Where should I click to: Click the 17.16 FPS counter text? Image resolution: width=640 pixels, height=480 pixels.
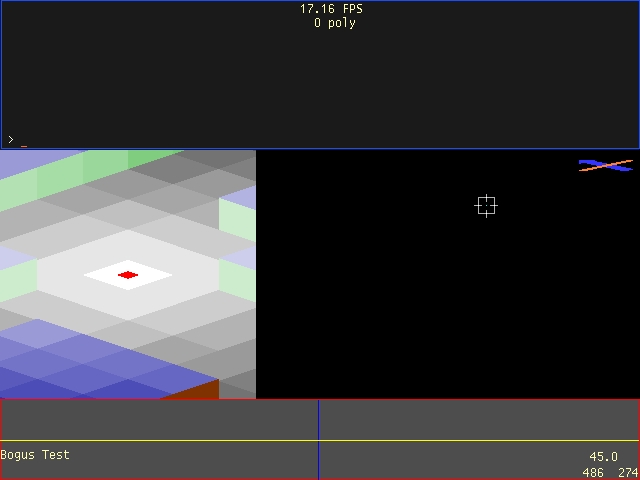[x=331, y=9]
